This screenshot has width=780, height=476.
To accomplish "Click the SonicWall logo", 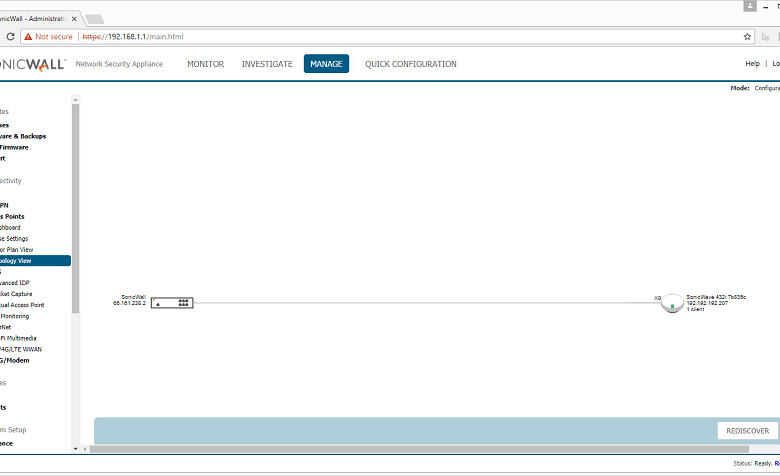I will (x=32, y=64).
